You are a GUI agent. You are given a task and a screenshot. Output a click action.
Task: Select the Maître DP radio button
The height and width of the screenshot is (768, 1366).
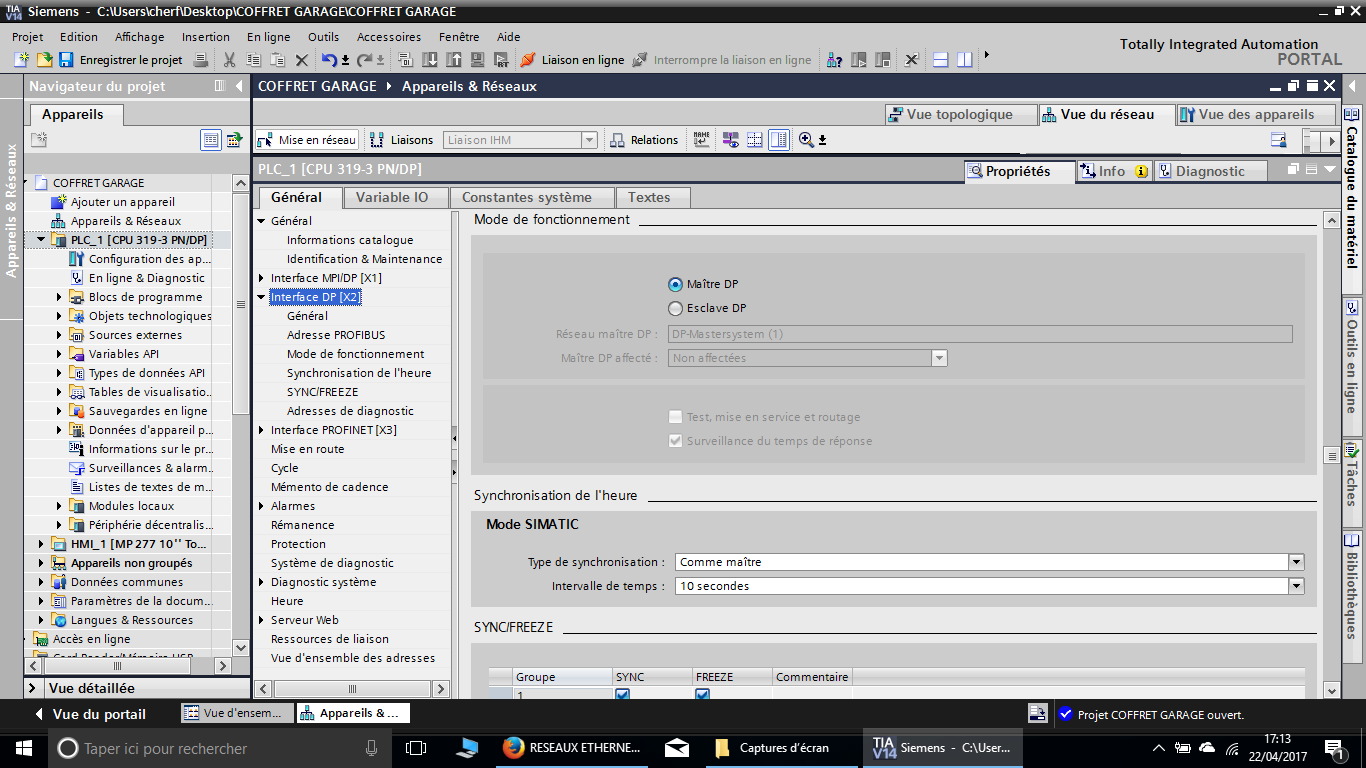point(676,285)
